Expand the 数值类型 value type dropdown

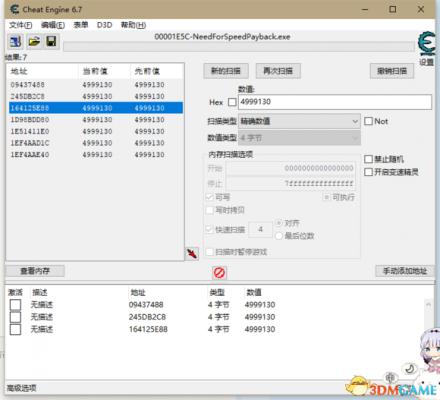point(299,137)
